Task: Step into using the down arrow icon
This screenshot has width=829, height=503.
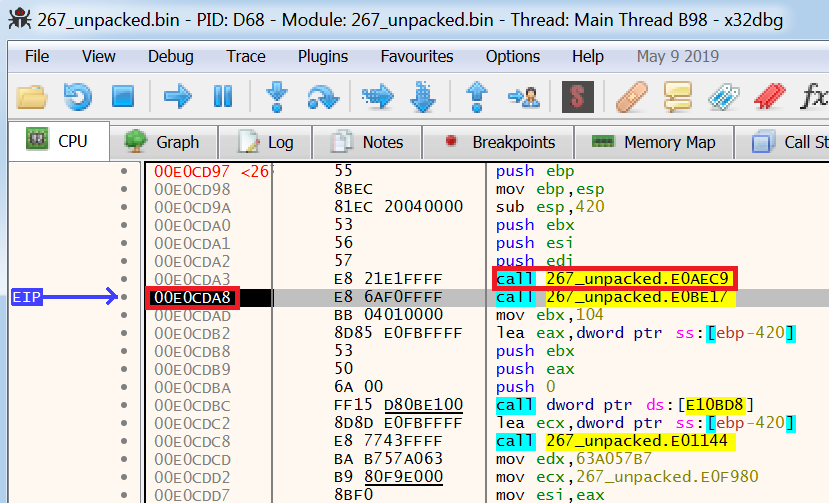Action: point(277,97)
